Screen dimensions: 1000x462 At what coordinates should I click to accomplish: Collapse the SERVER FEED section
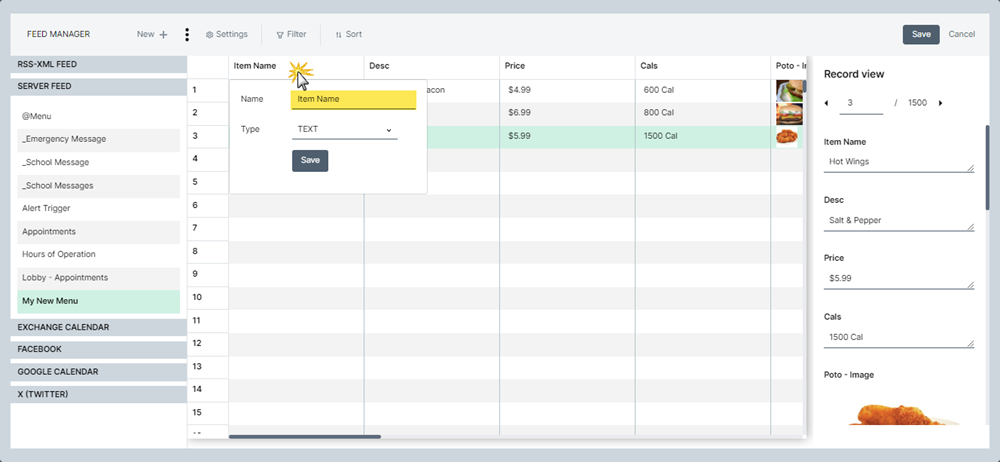98,87
